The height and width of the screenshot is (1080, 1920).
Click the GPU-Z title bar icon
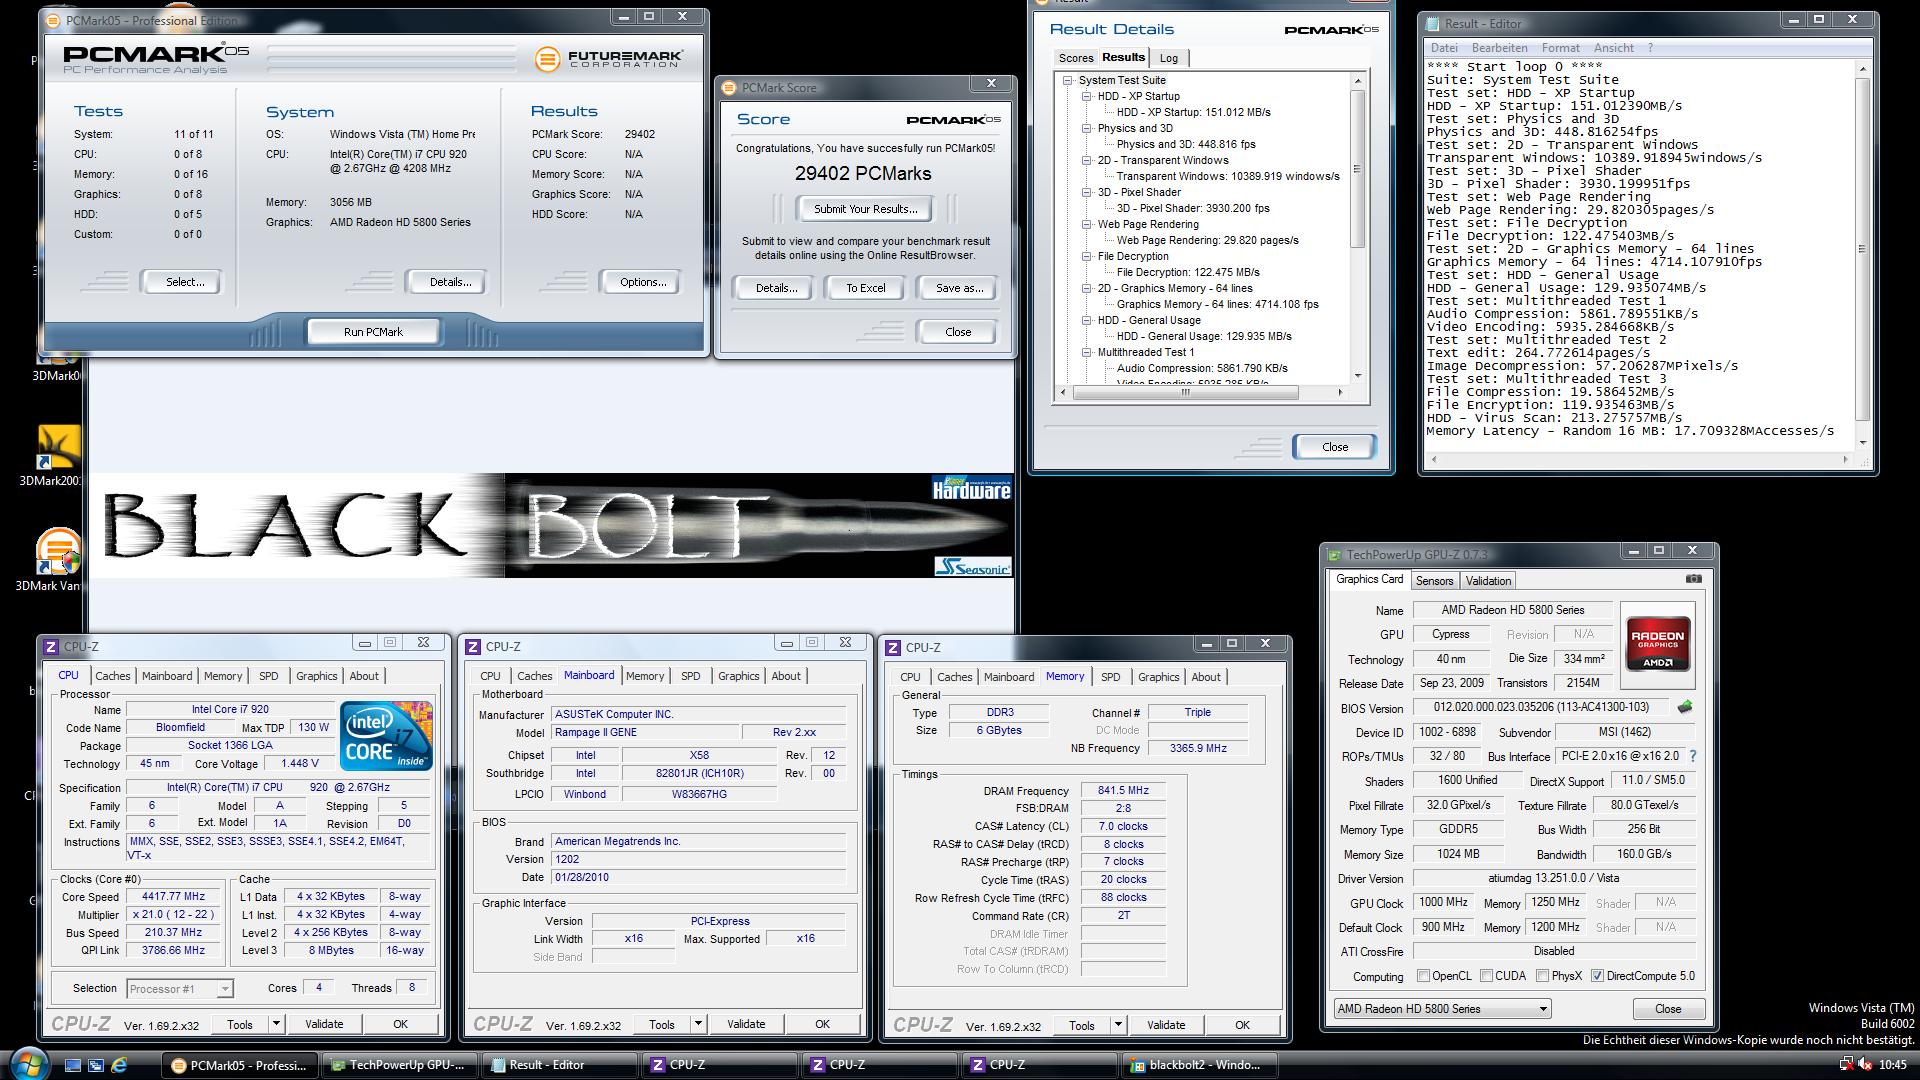(1334, 554)
